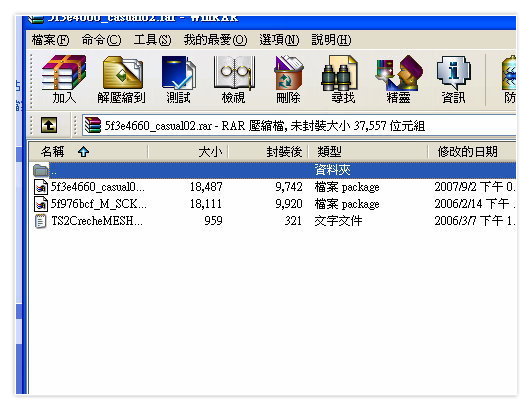Click the 防 virus scan toolbar icon
This screenshot has width=532, height=410.
click(x=509, y=79)
